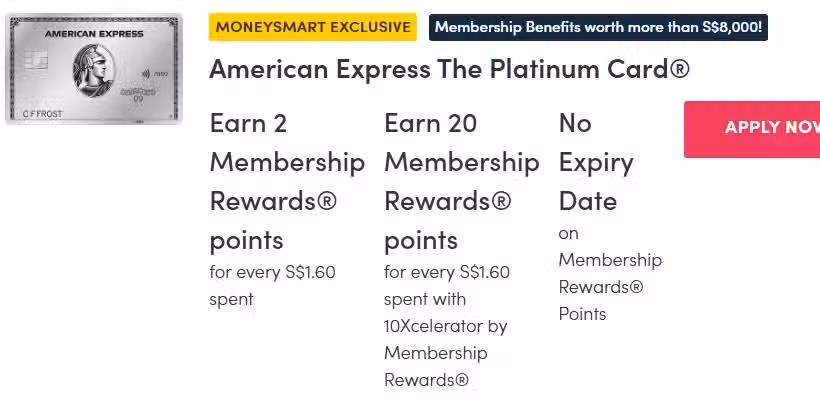Open the American Express Platinum Card title
Viewport: 820px width, 408px height.
click(x=449, y=69)
